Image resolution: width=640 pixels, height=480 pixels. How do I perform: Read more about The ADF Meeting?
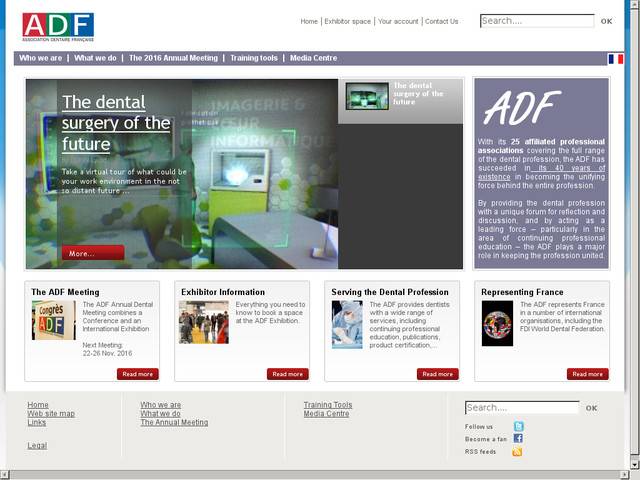[x=138, y=374]
